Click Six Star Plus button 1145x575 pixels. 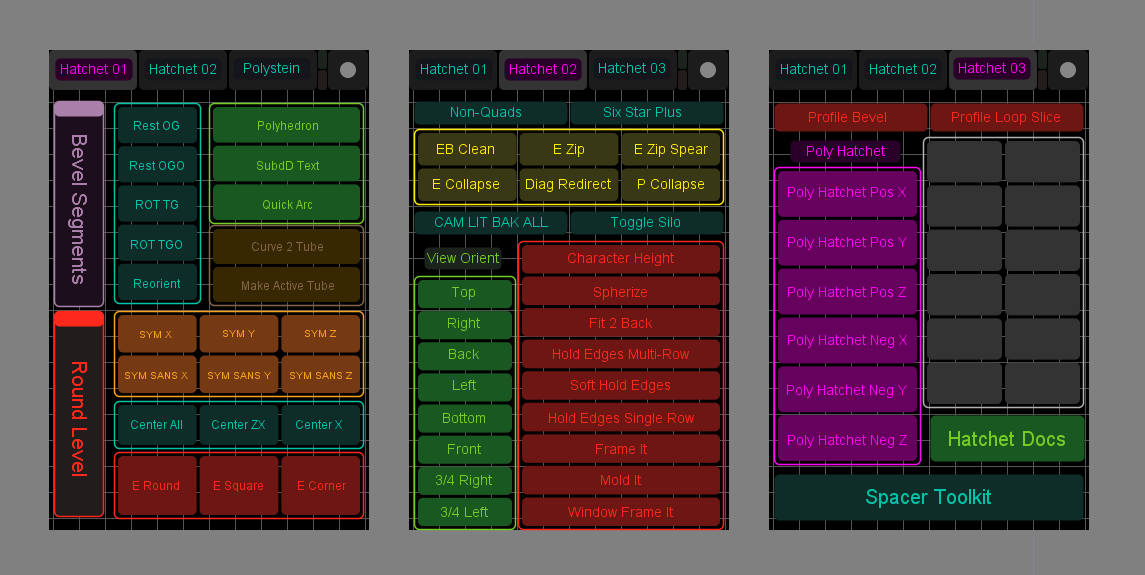point(646,113)
